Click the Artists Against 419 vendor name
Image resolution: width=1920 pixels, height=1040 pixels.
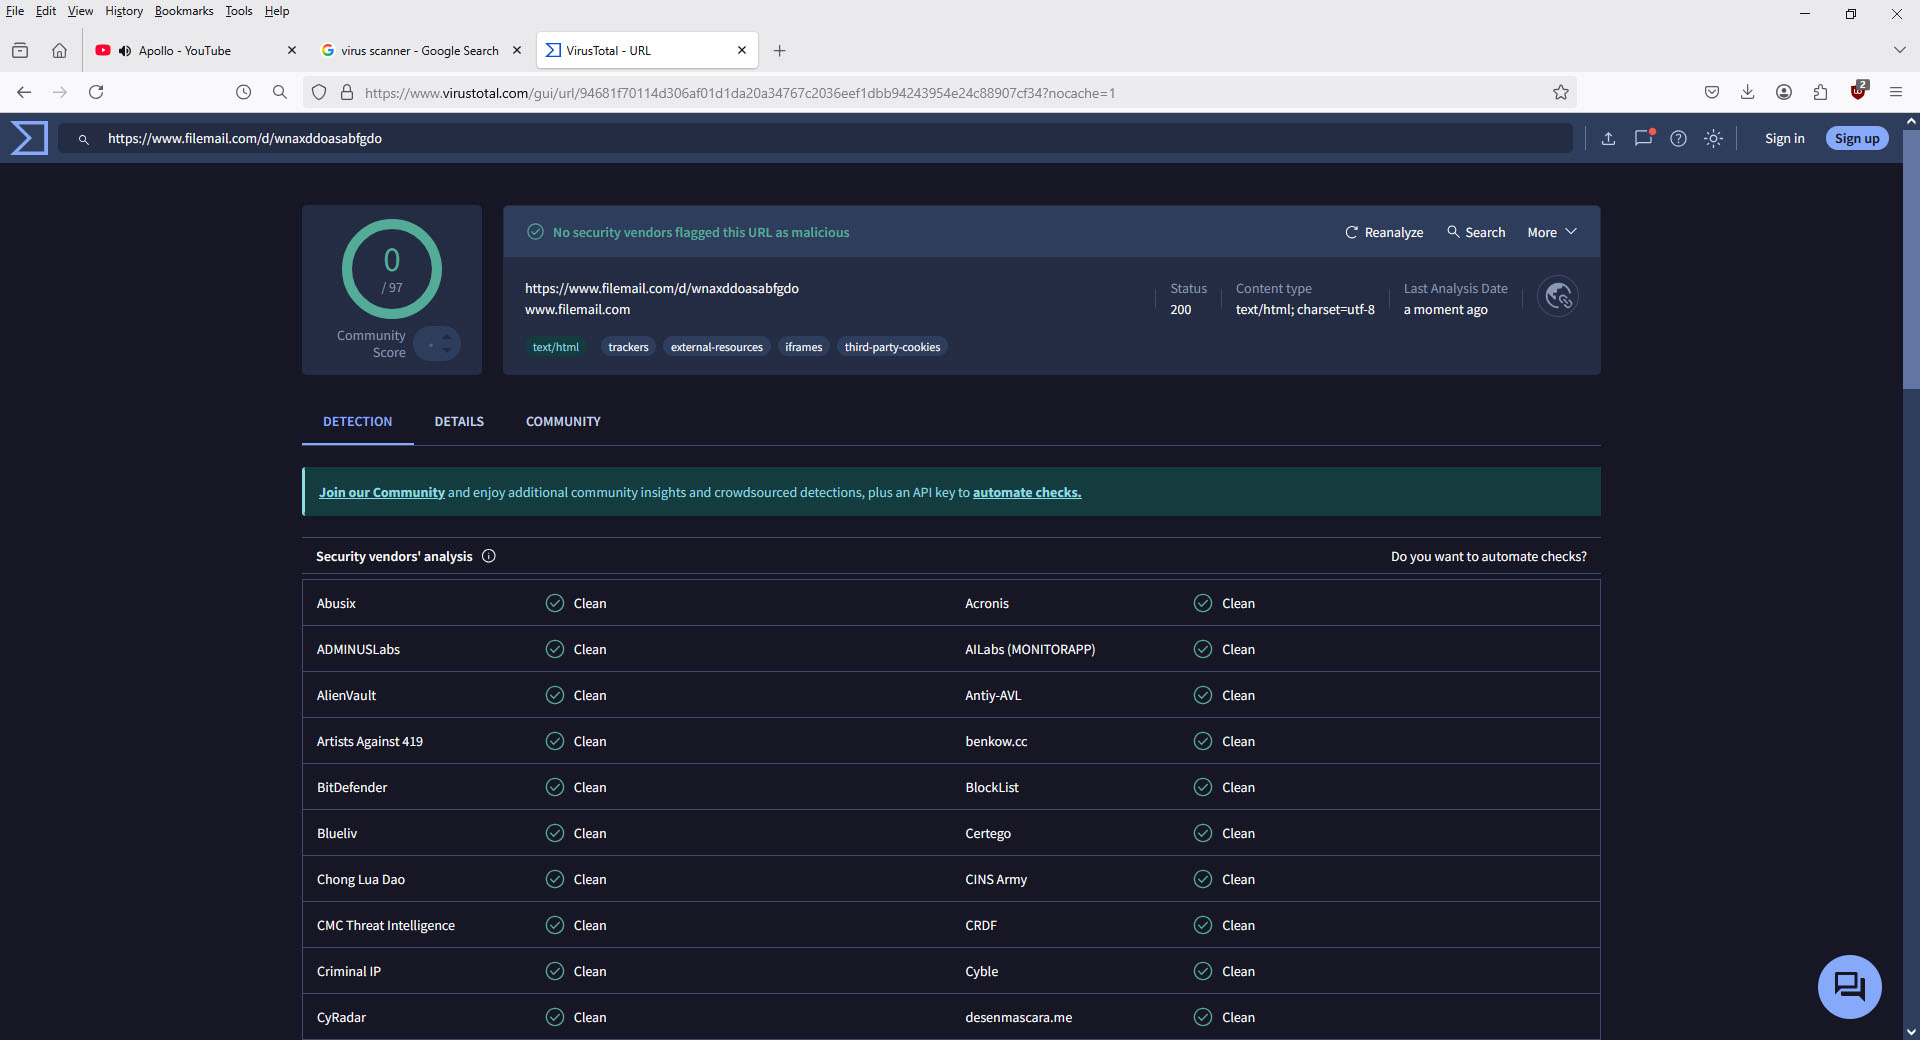tap(370, 742)
